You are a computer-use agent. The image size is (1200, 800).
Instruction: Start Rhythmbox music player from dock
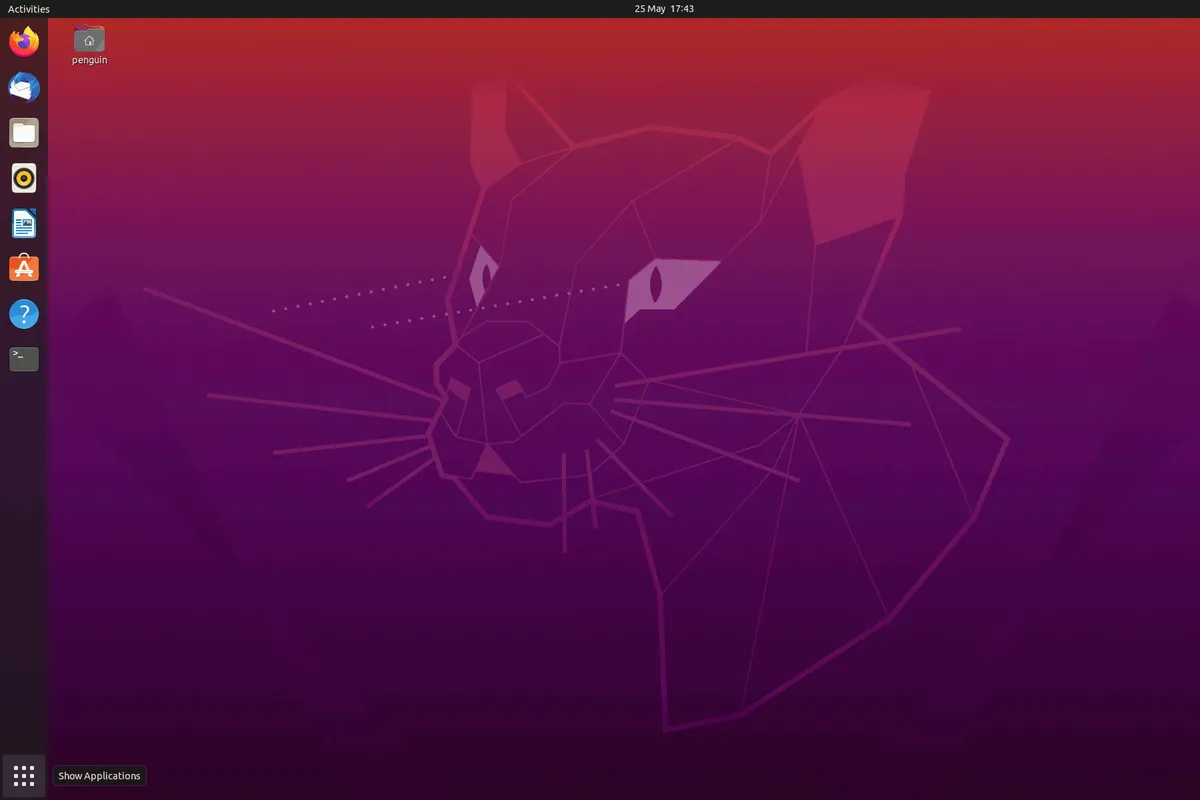(24, 179)
